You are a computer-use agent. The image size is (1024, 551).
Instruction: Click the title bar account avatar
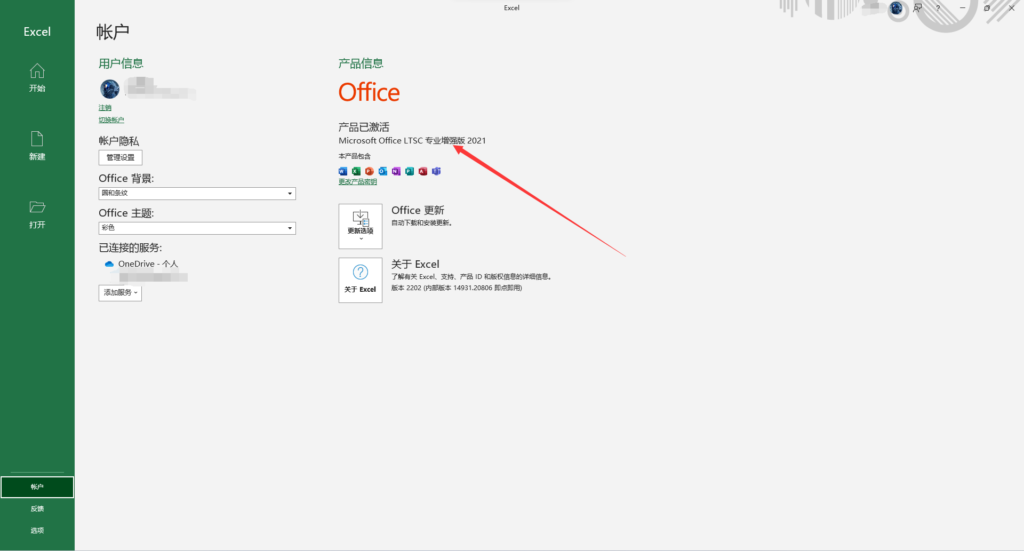pos(896,8)
